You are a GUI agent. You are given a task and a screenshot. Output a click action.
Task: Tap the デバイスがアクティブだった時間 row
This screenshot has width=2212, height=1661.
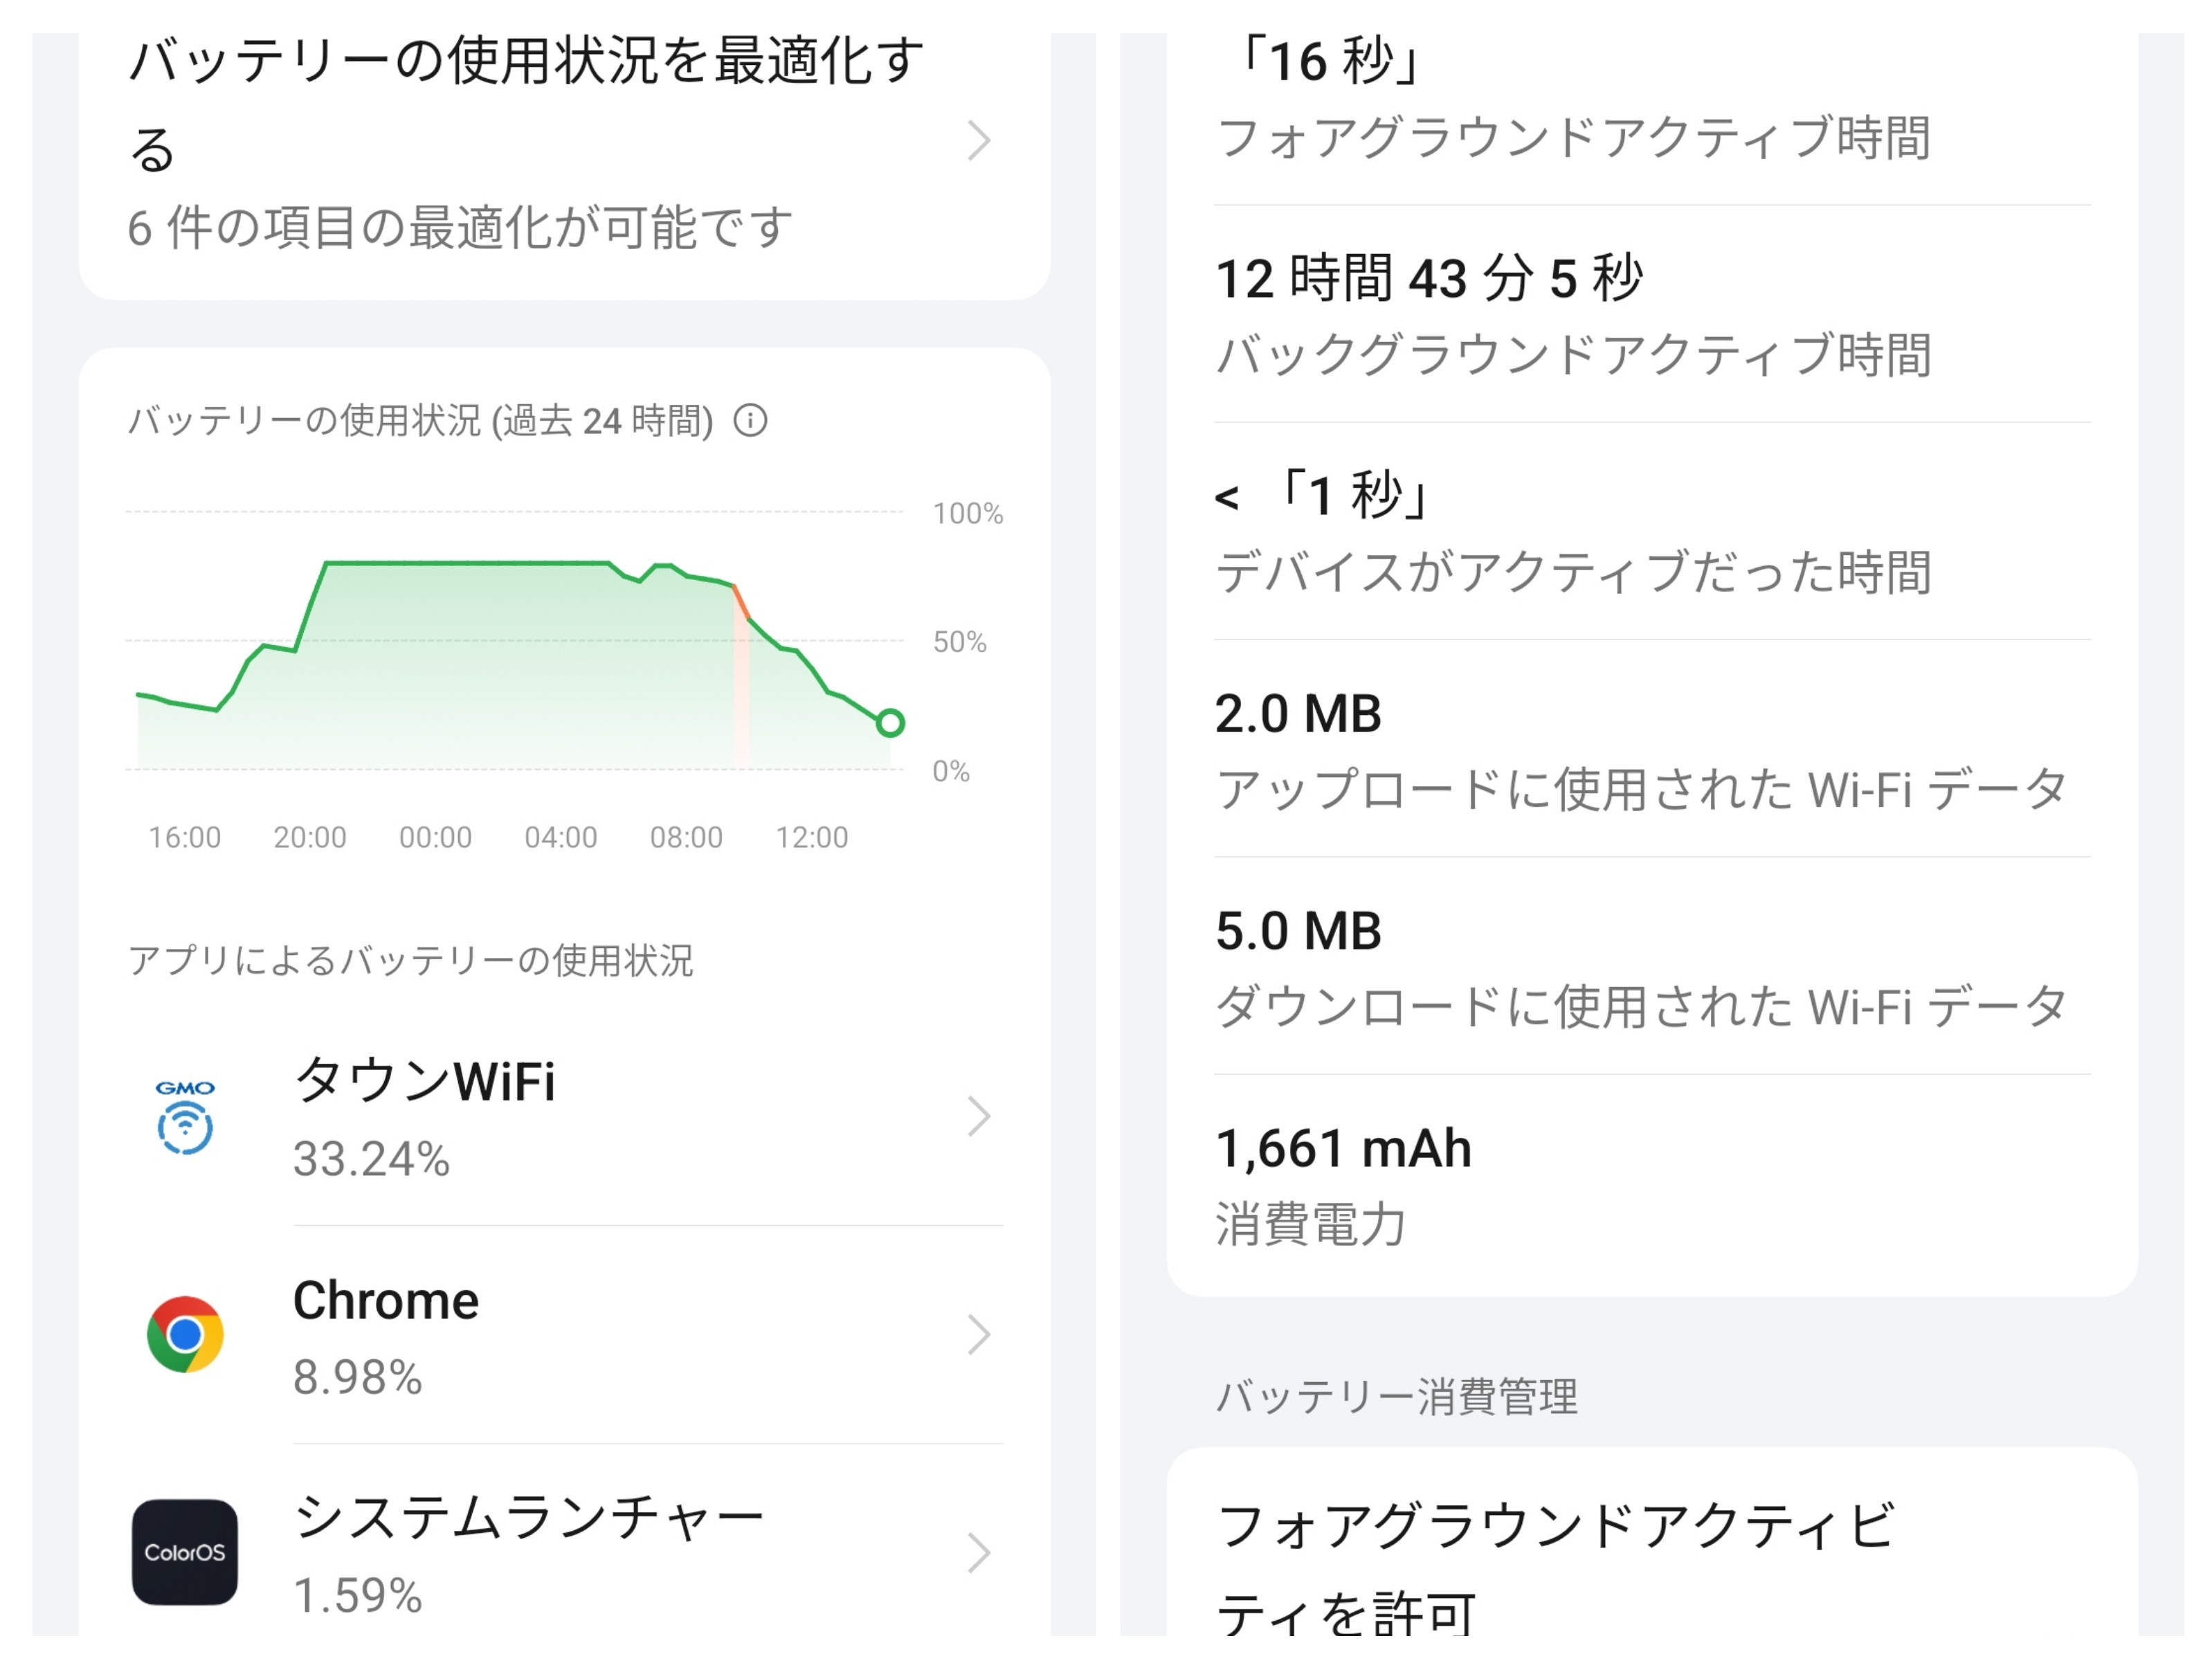[1650, 533]
